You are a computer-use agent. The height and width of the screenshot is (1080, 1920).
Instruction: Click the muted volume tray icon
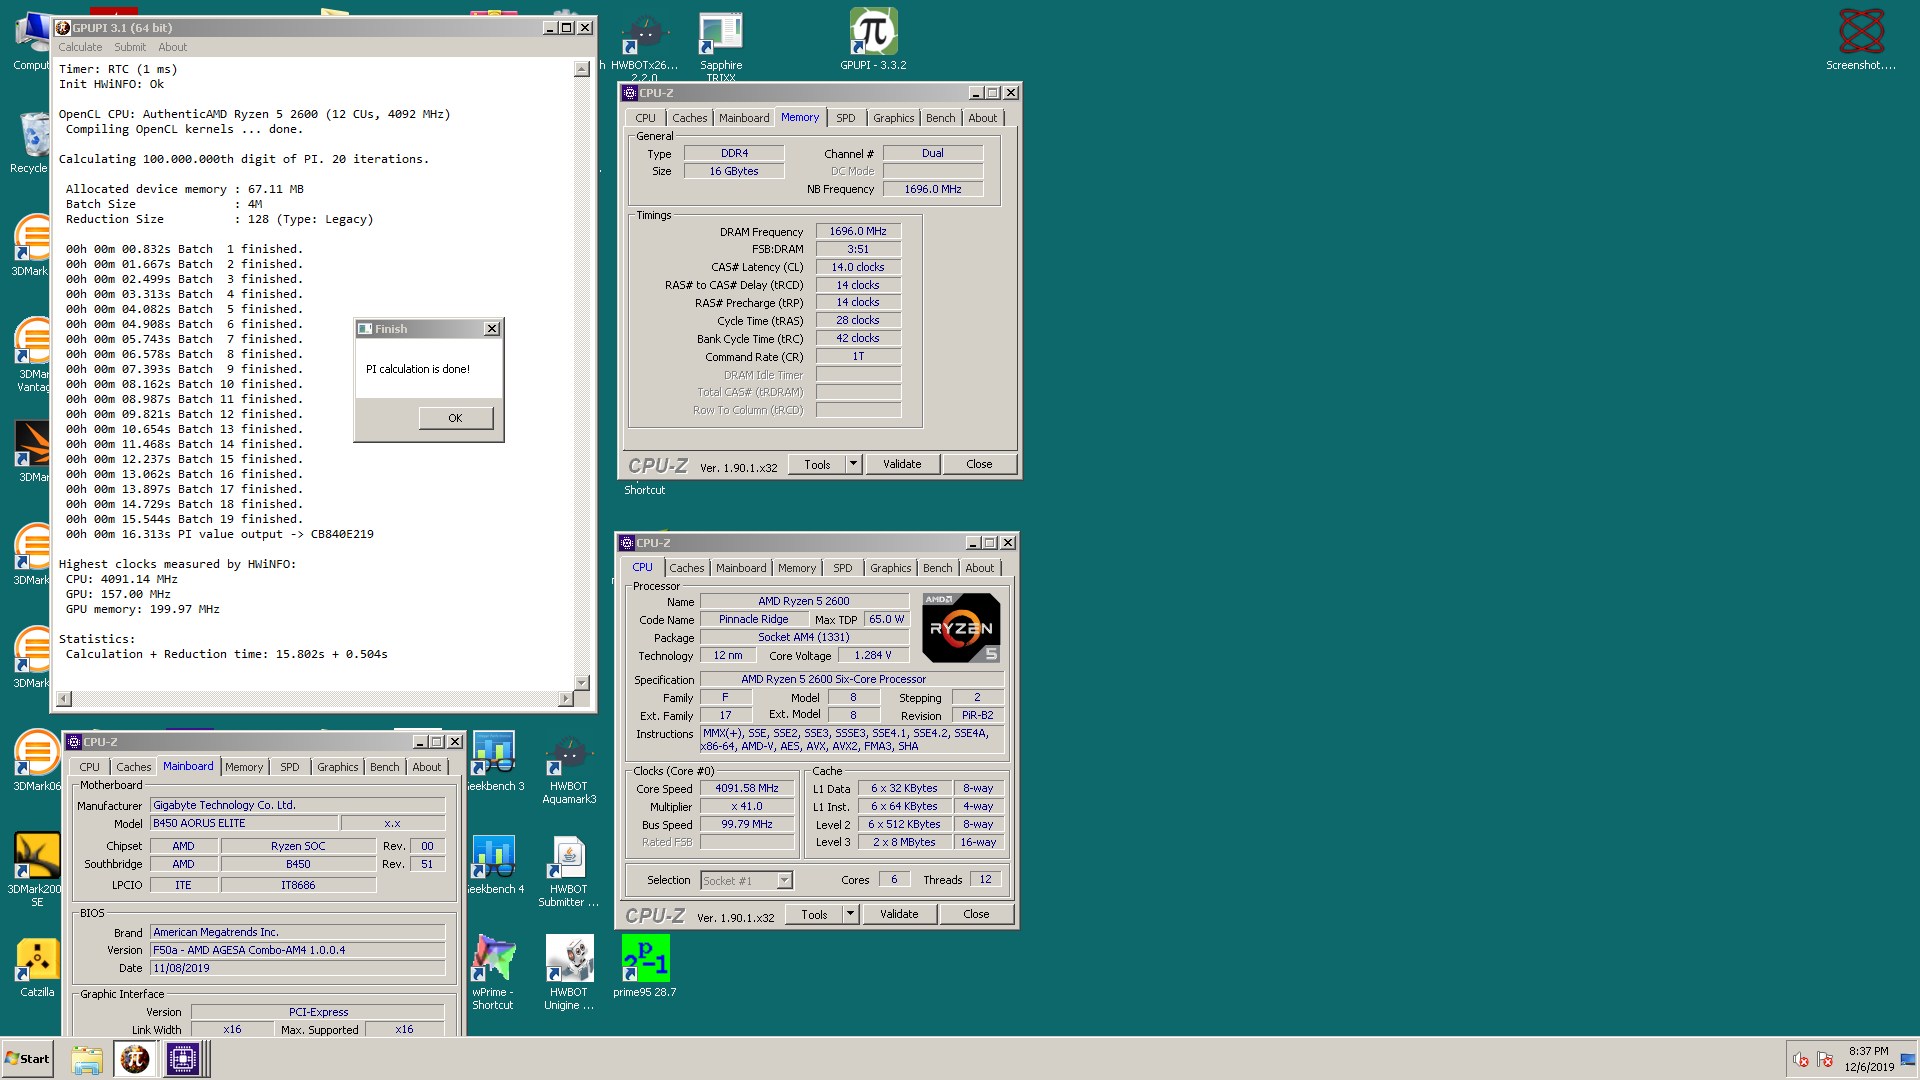pyautogui.click(x=1800, y=1060)
